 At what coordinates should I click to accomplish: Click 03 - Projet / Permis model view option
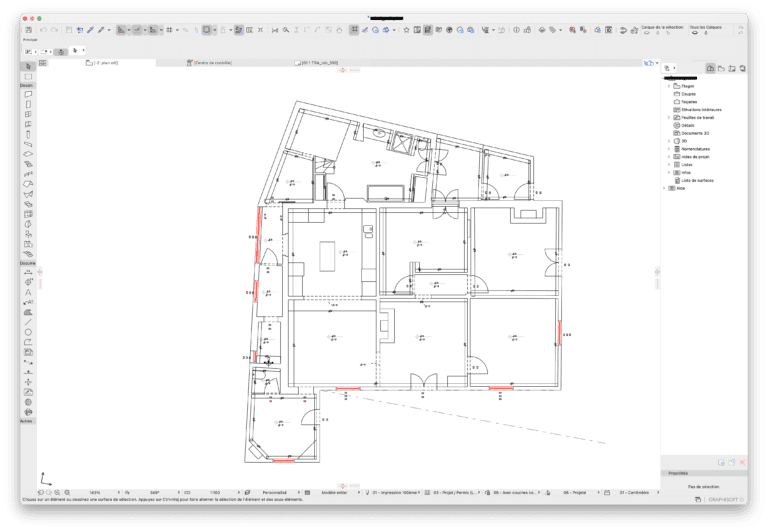453,492
